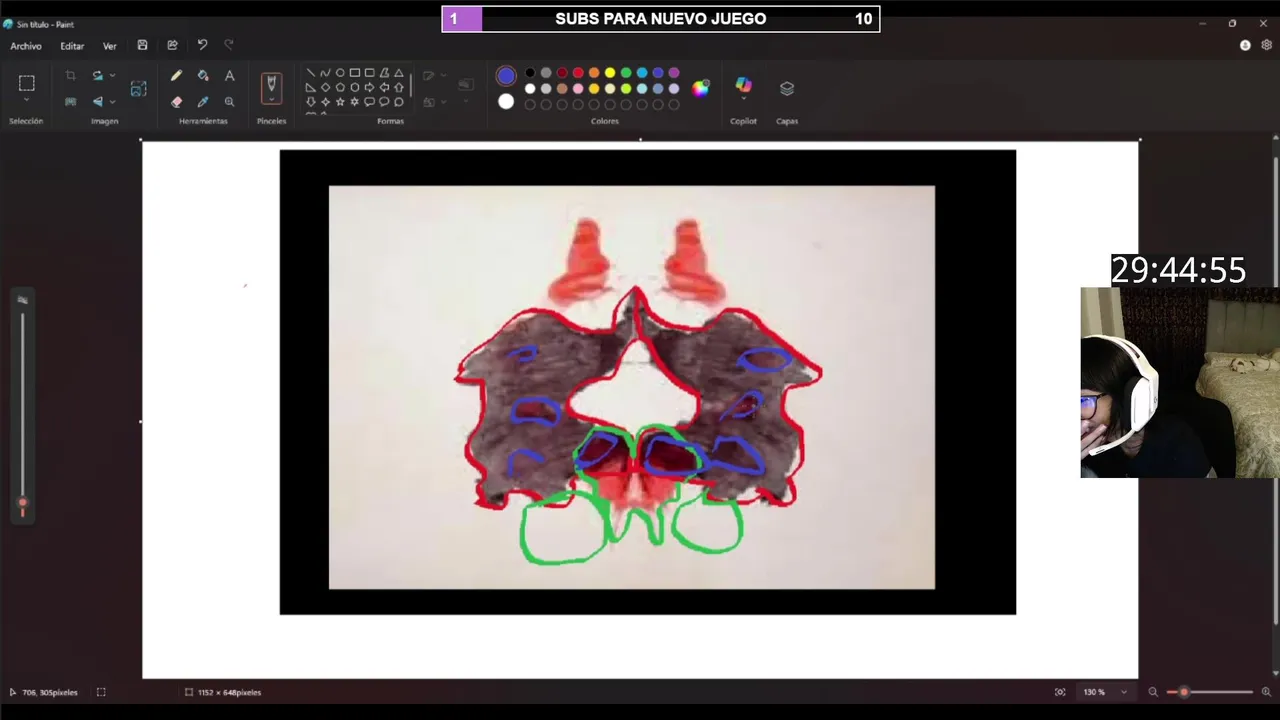Open the Capas layers panel

pyautogui.click(x=787, y=88)
